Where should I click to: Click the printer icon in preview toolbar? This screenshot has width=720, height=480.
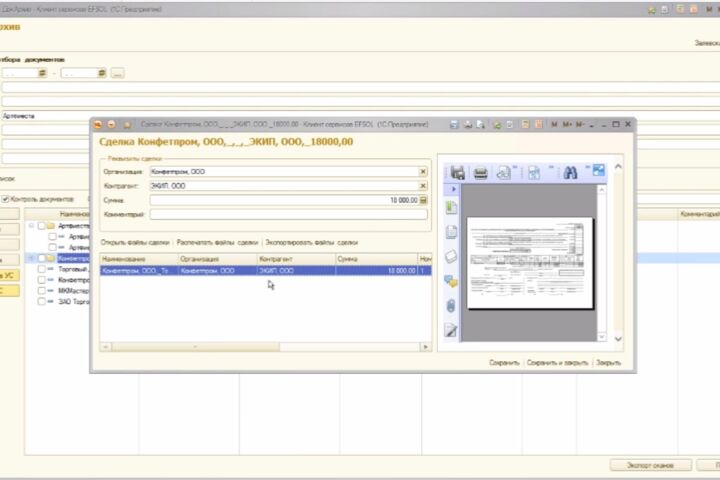pyautogui.click(x=480, y=173)
